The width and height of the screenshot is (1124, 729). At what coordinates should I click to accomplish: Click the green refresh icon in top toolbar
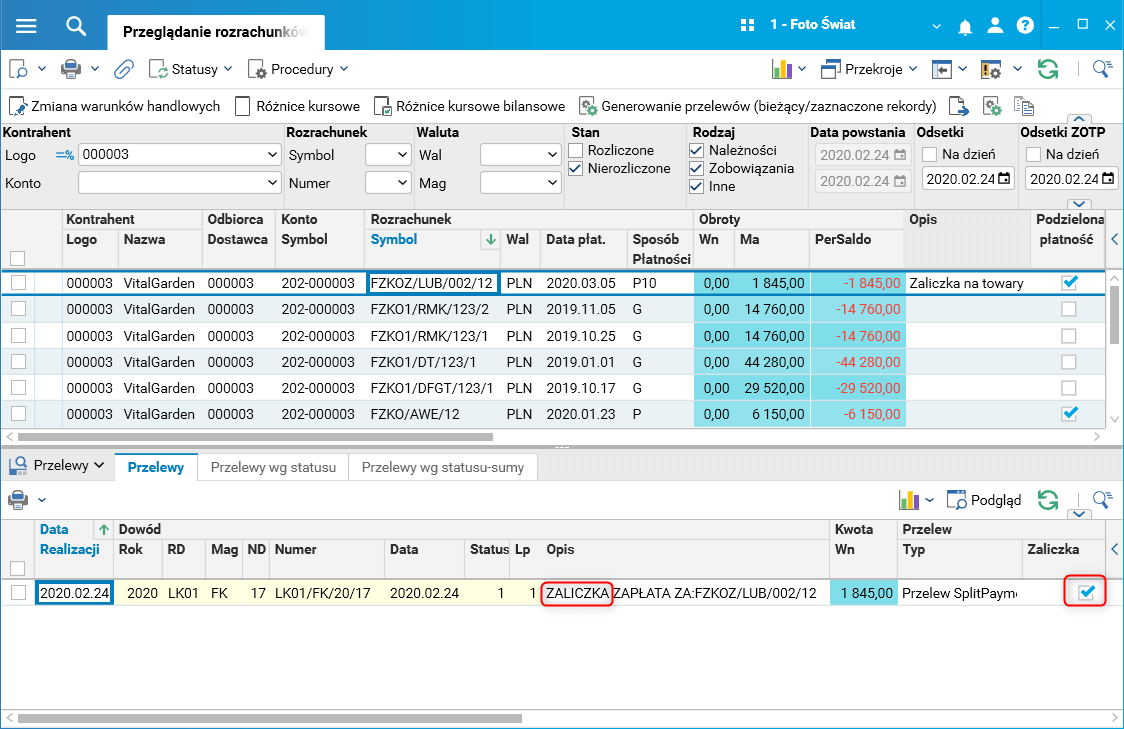(1047, 69)
